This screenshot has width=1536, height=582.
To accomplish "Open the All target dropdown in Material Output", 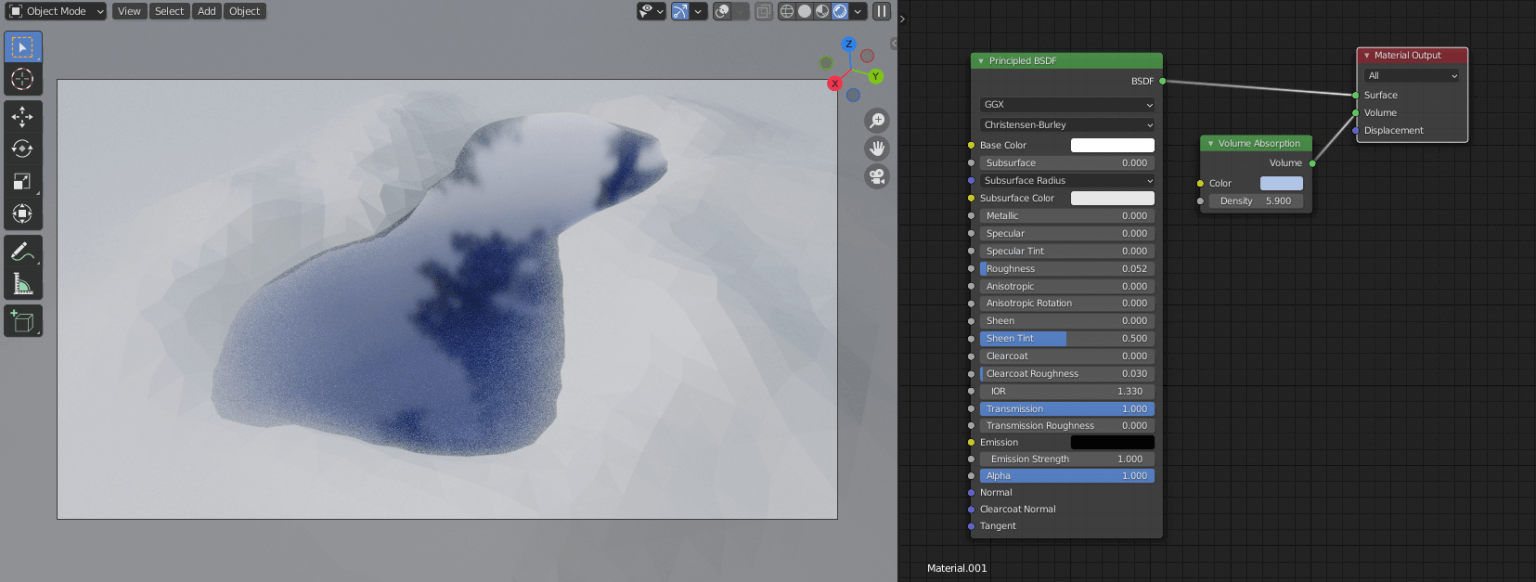I will click(x=1412, y=76).
